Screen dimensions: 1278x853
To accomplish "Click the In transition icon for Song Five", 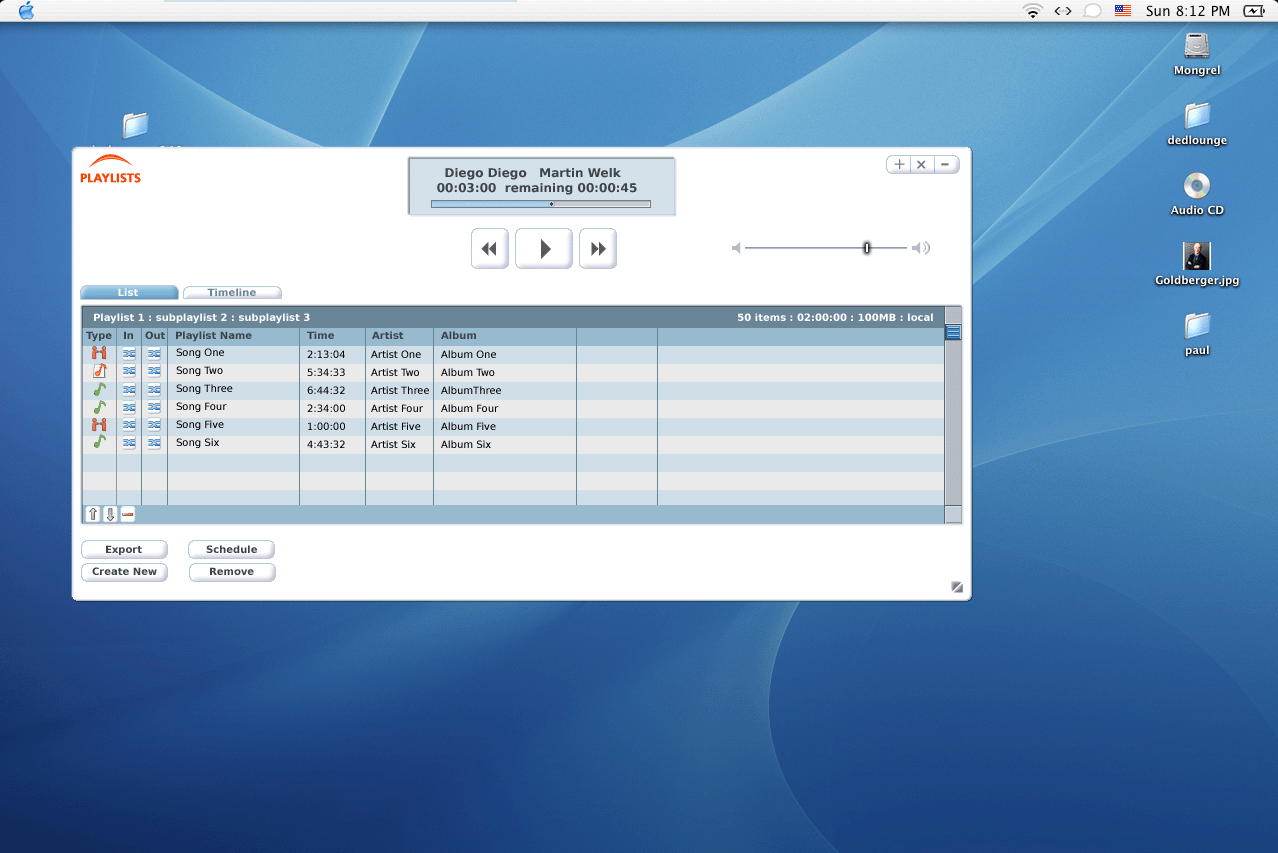I will [x=129, y=425].
